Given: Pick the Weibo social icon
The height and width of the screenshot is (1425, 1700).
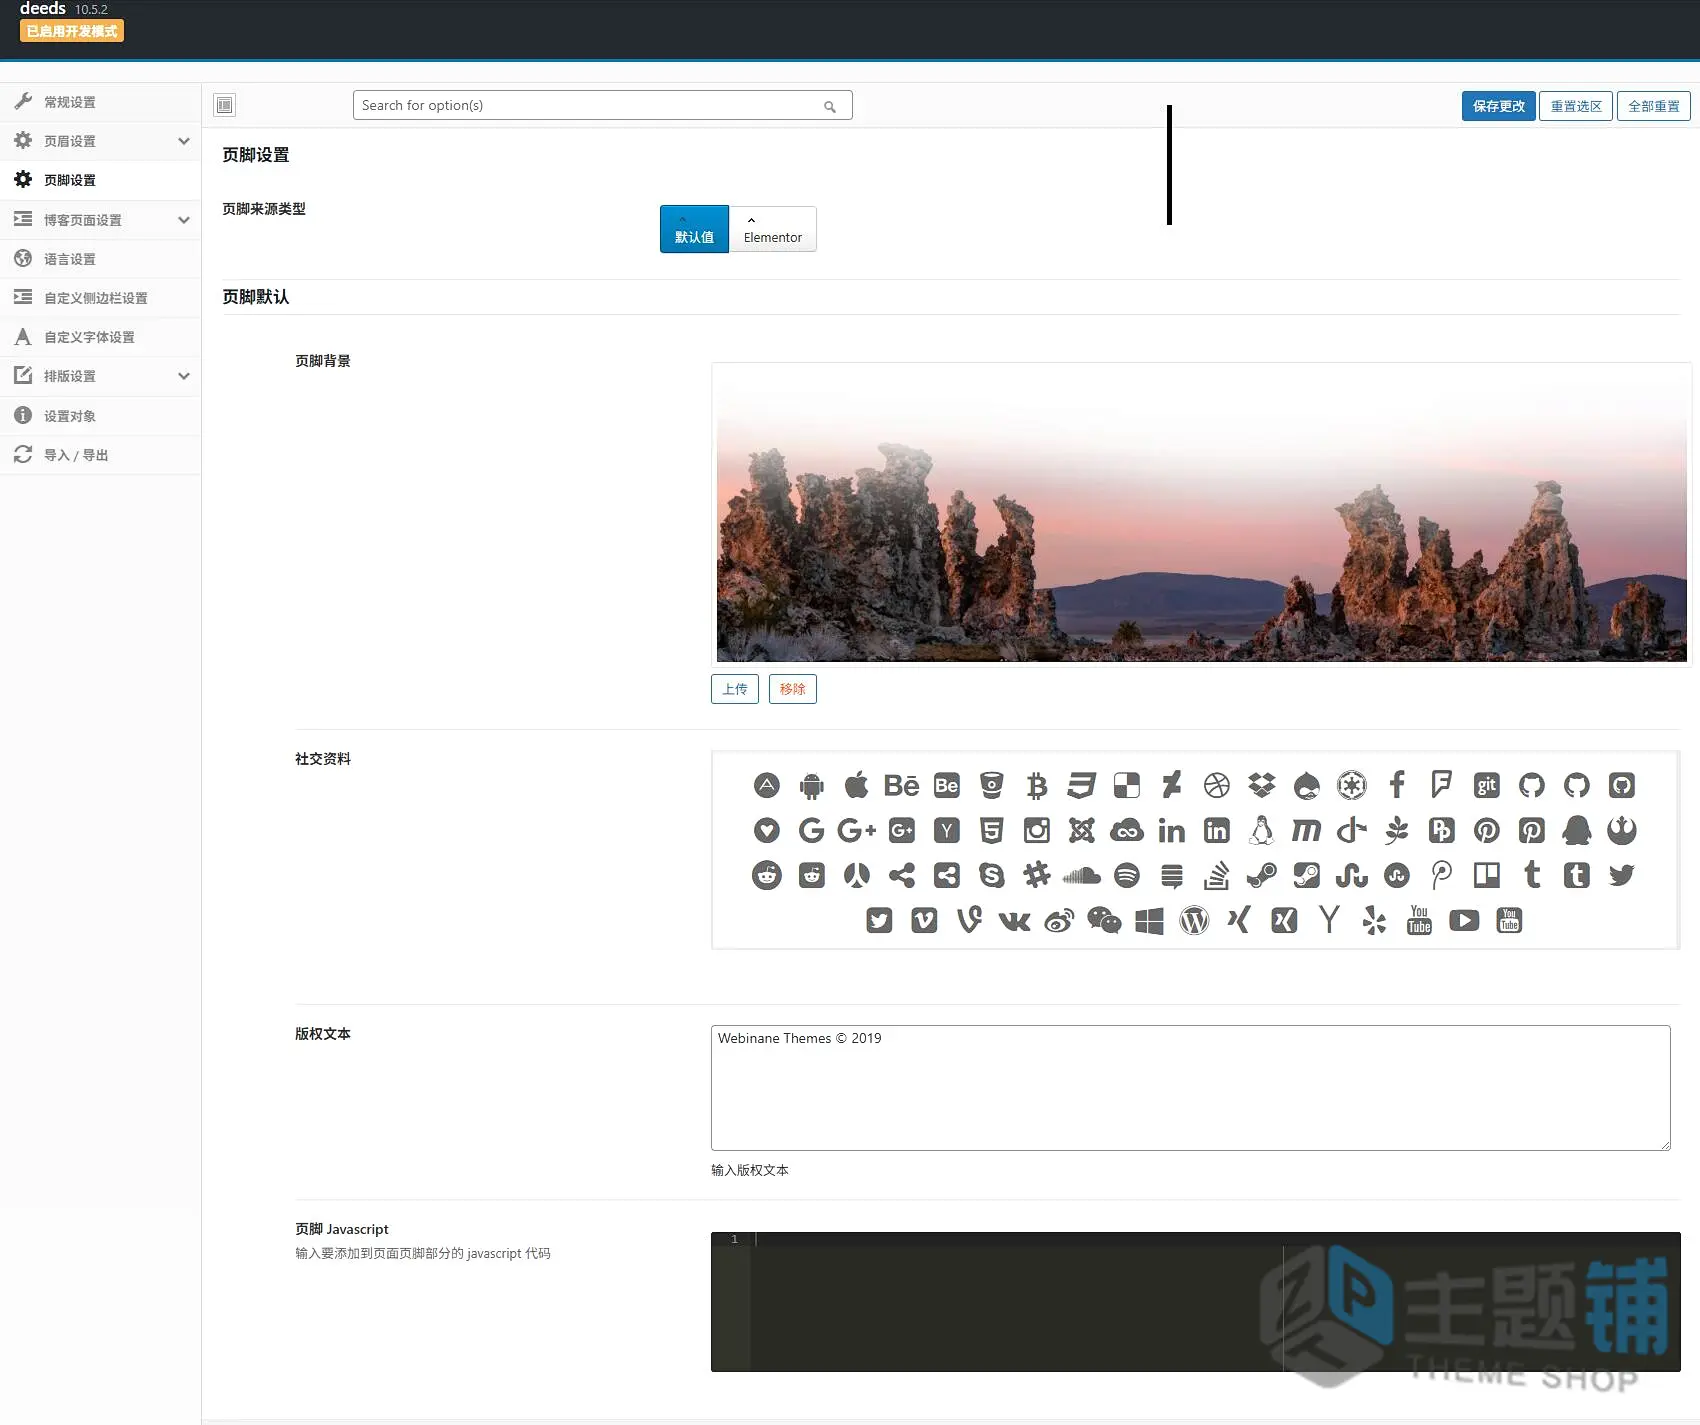Looking at the screenshot, I should (1060, 921).
